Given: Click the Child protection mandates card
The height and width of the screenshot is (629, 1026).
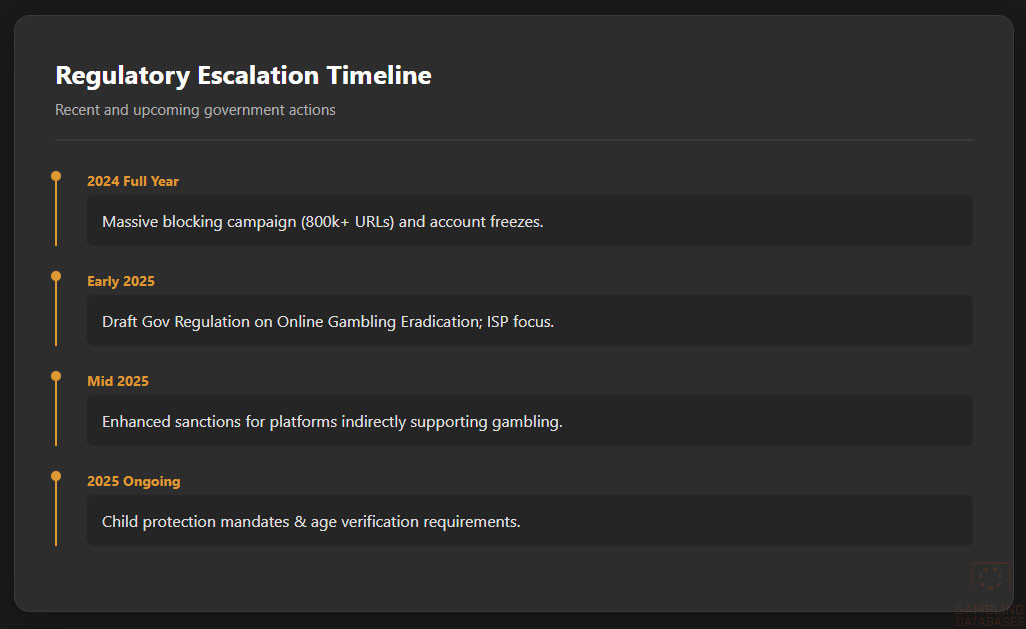Looking at the screenshot, I should (x=529, y=521).
